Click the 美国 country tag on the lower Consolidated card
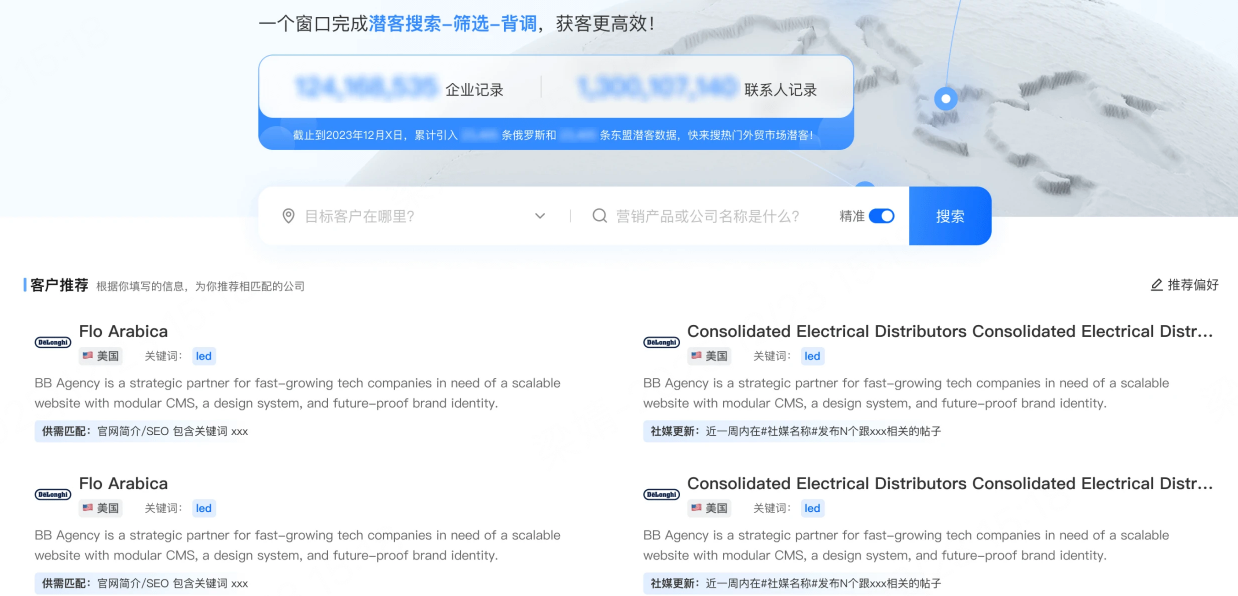This screenshot has height=596, width=1238. pos(709,508)
